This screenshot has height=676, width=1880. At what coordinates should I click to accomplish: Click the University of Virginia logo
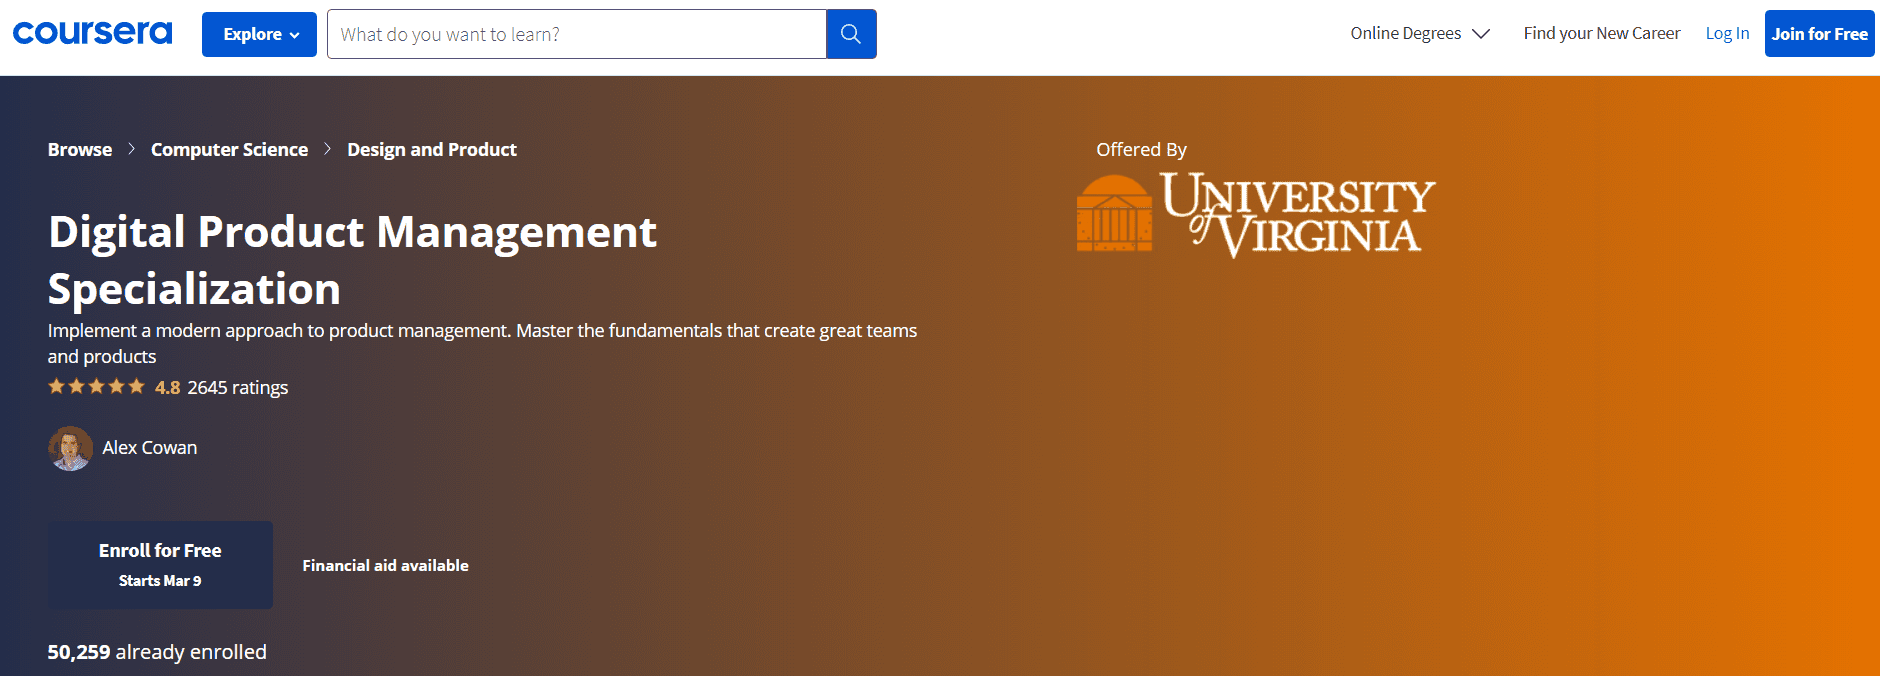pyautogui.click(x=1256, y=214)
